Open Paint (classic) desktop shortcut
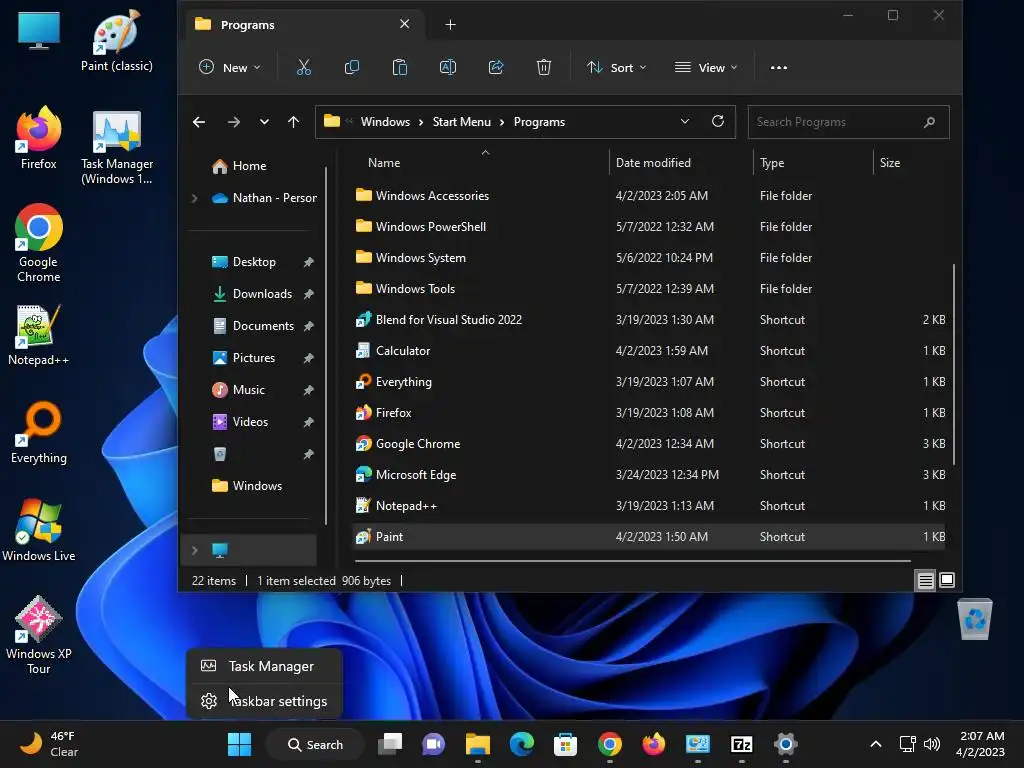1024x768 pixels. (117, 40)
